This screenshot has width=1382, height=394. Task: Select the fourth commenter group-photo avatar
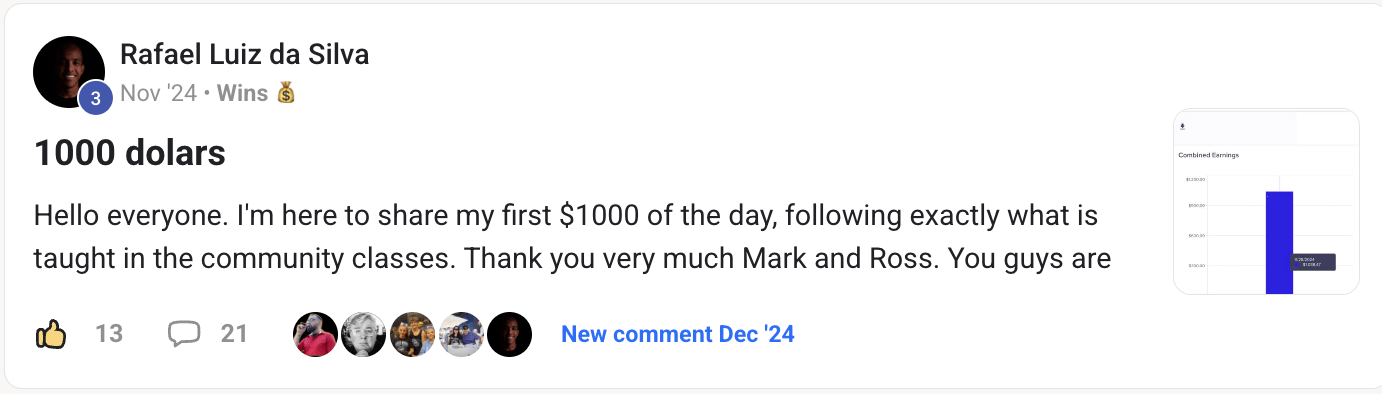click(461, 334)
